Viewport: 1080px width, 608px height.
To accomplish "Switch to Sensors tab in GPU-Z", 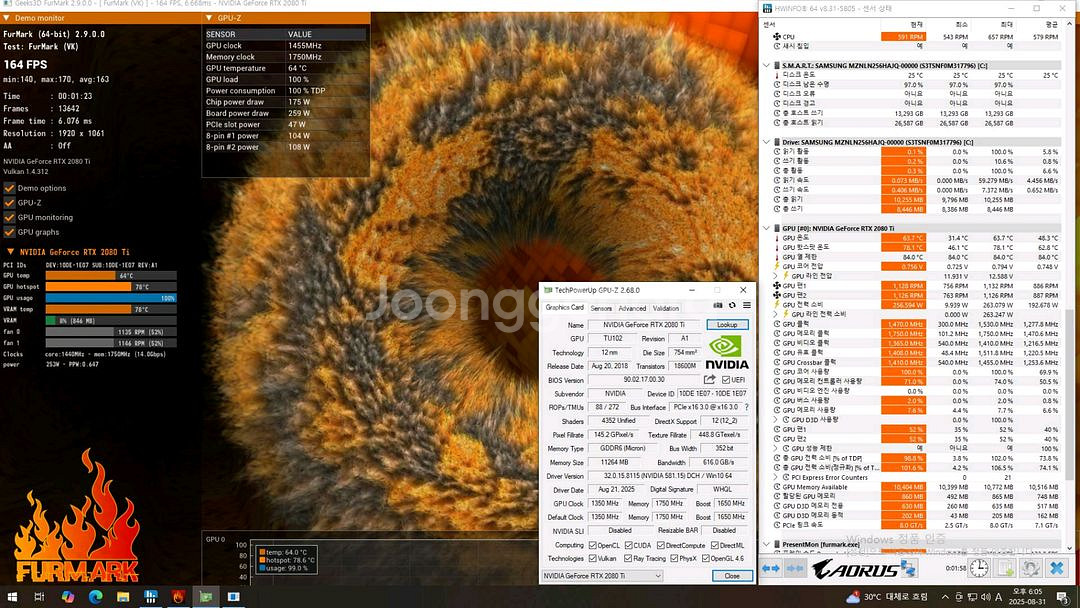I will [601, 308].
